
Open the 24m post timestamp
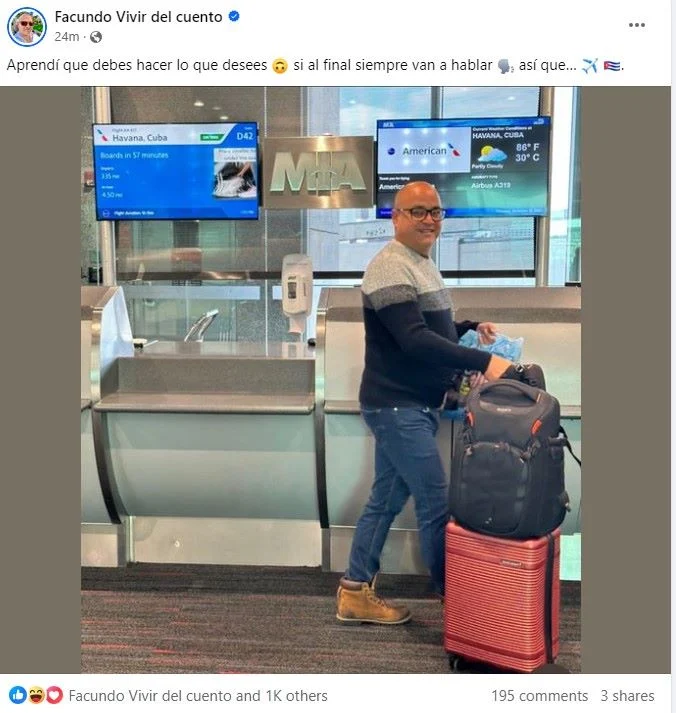point(66,37)
